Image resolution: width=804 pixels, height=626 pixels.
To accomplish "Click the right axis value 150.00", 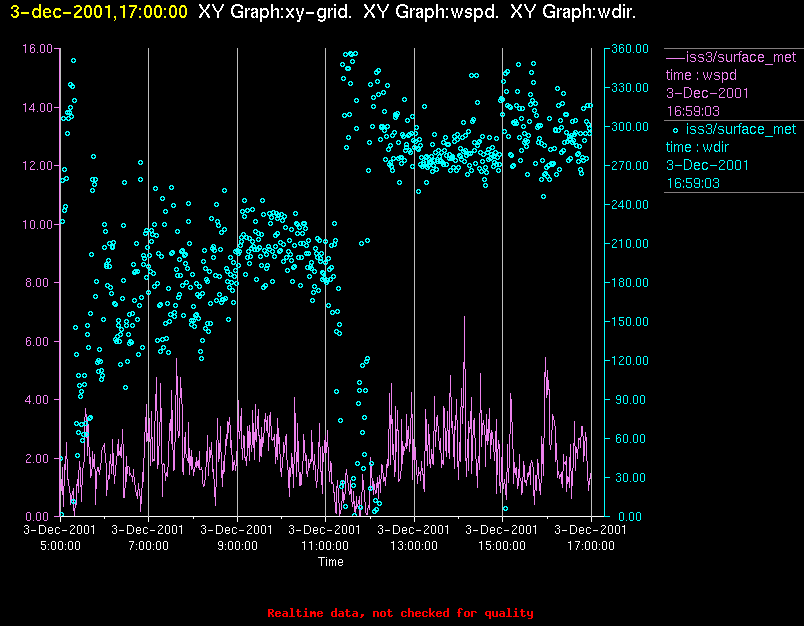I will 630,321.
